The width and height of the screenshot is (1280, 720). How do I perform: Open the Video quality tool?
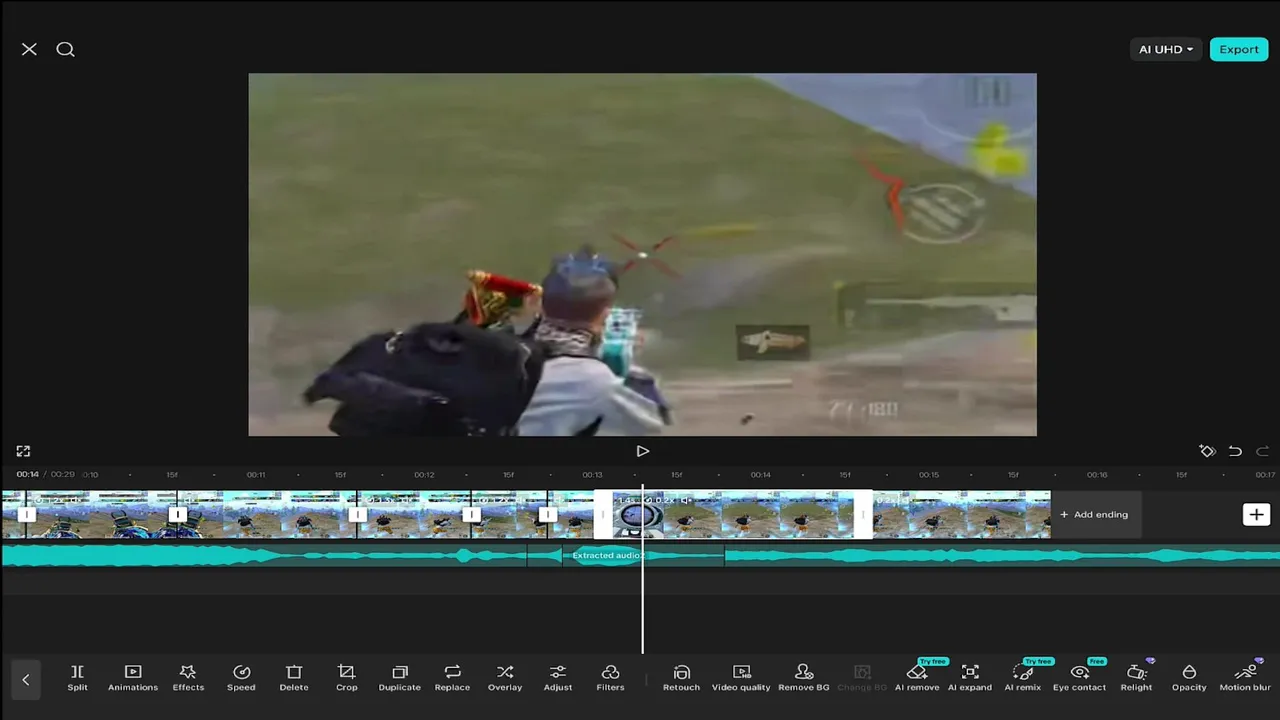tap(741, 677)
